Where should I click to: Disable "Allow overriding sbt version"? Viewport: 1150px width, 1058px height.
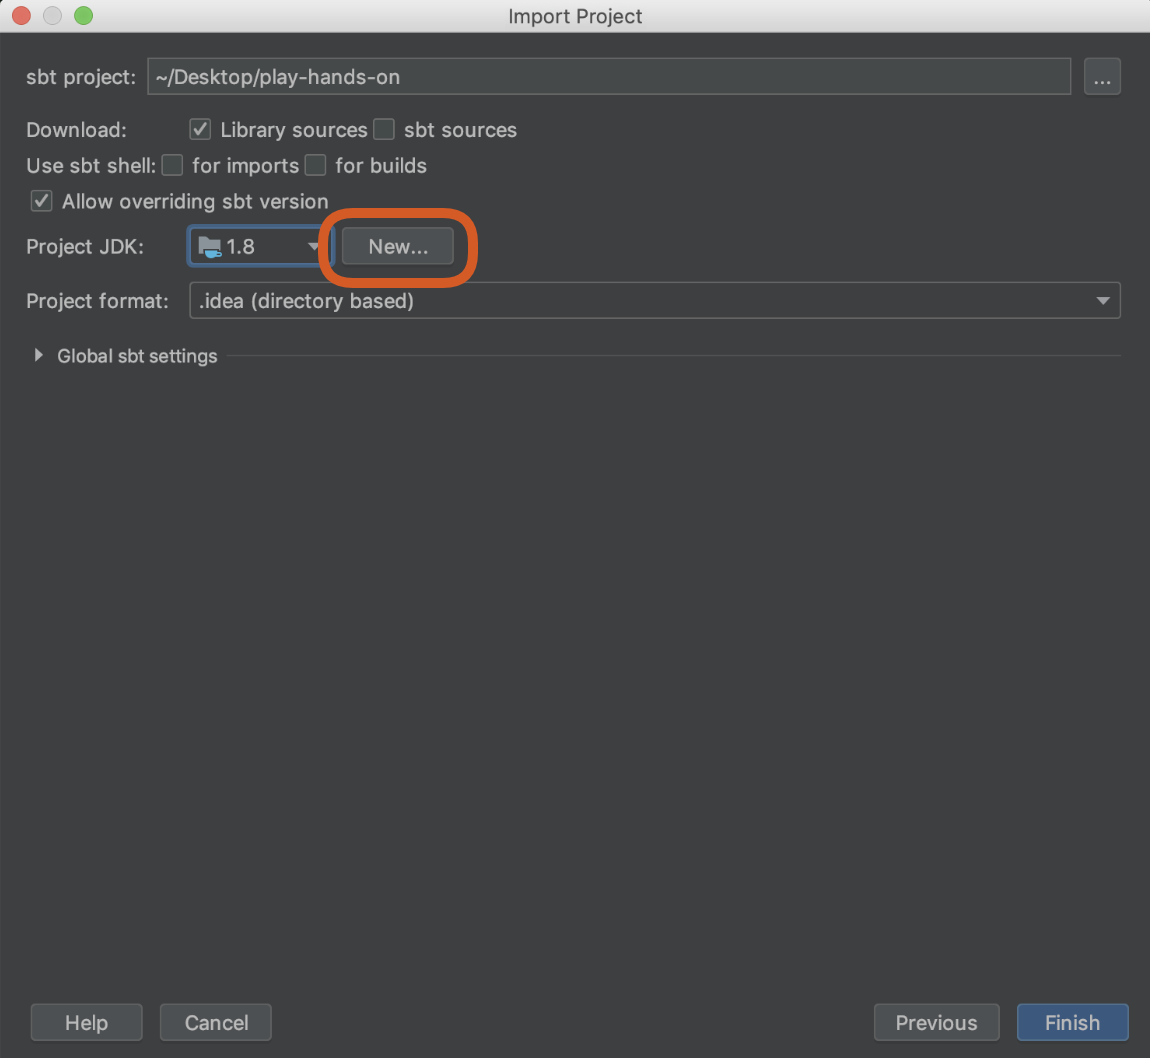point(41,201)
